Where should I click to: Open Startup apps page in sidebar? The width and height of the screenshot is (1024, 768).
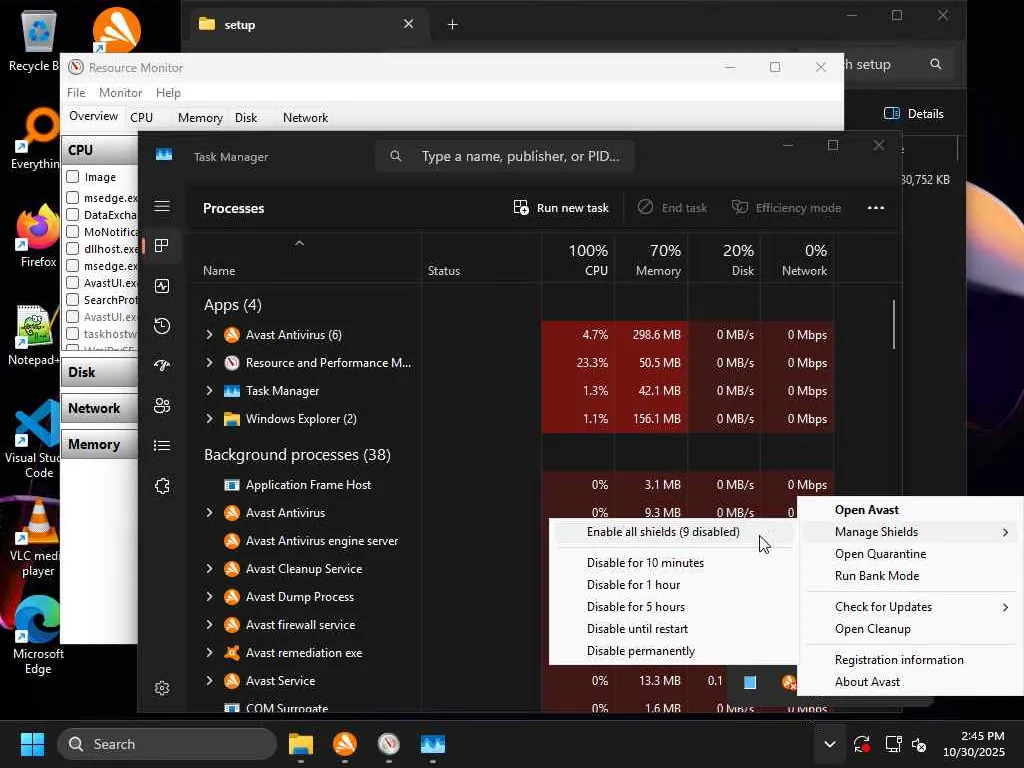[162, 366]
